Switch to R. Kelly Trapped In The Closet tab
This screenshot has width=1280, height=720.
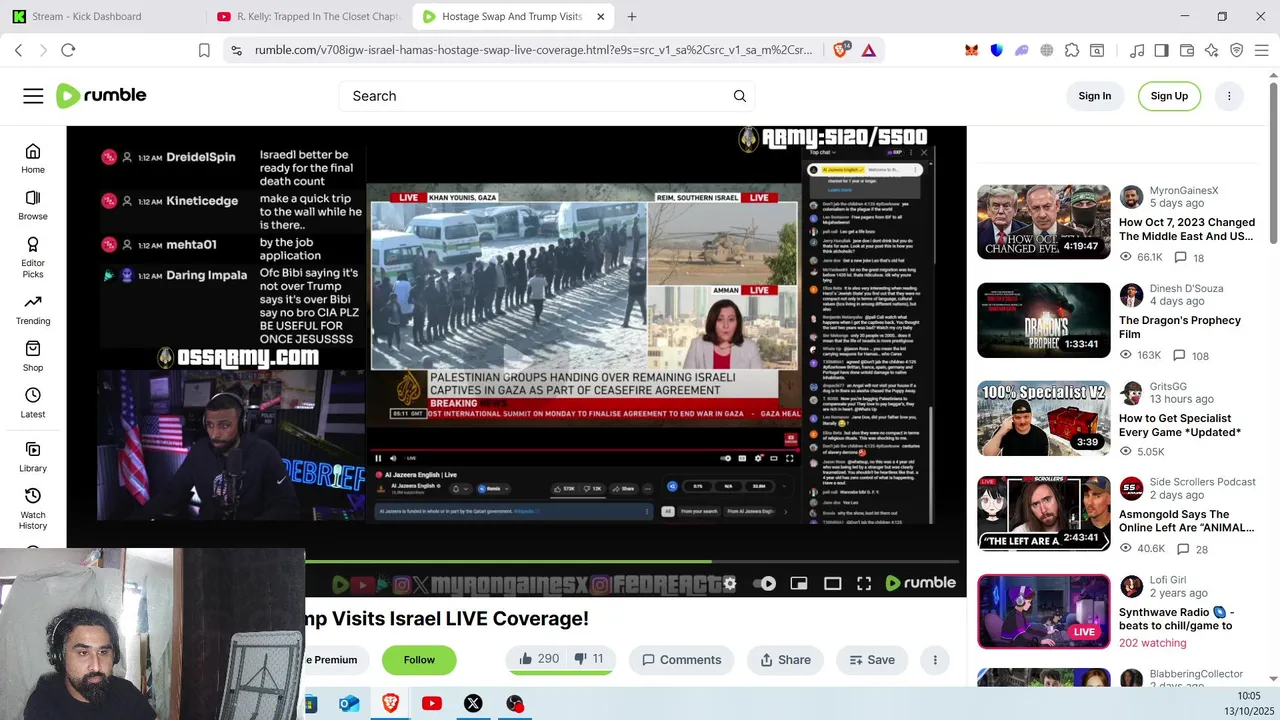[x=308, y=16]
